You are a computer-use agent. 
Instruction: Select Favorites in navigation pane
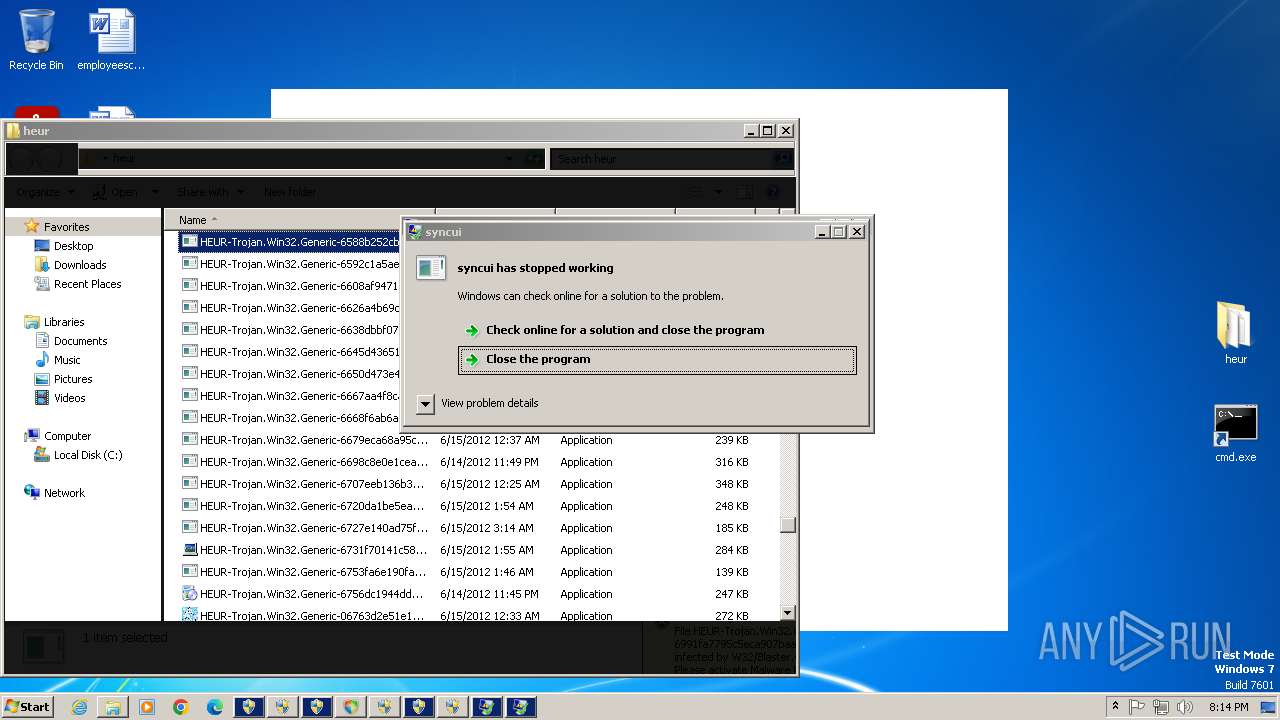point(66,227)
